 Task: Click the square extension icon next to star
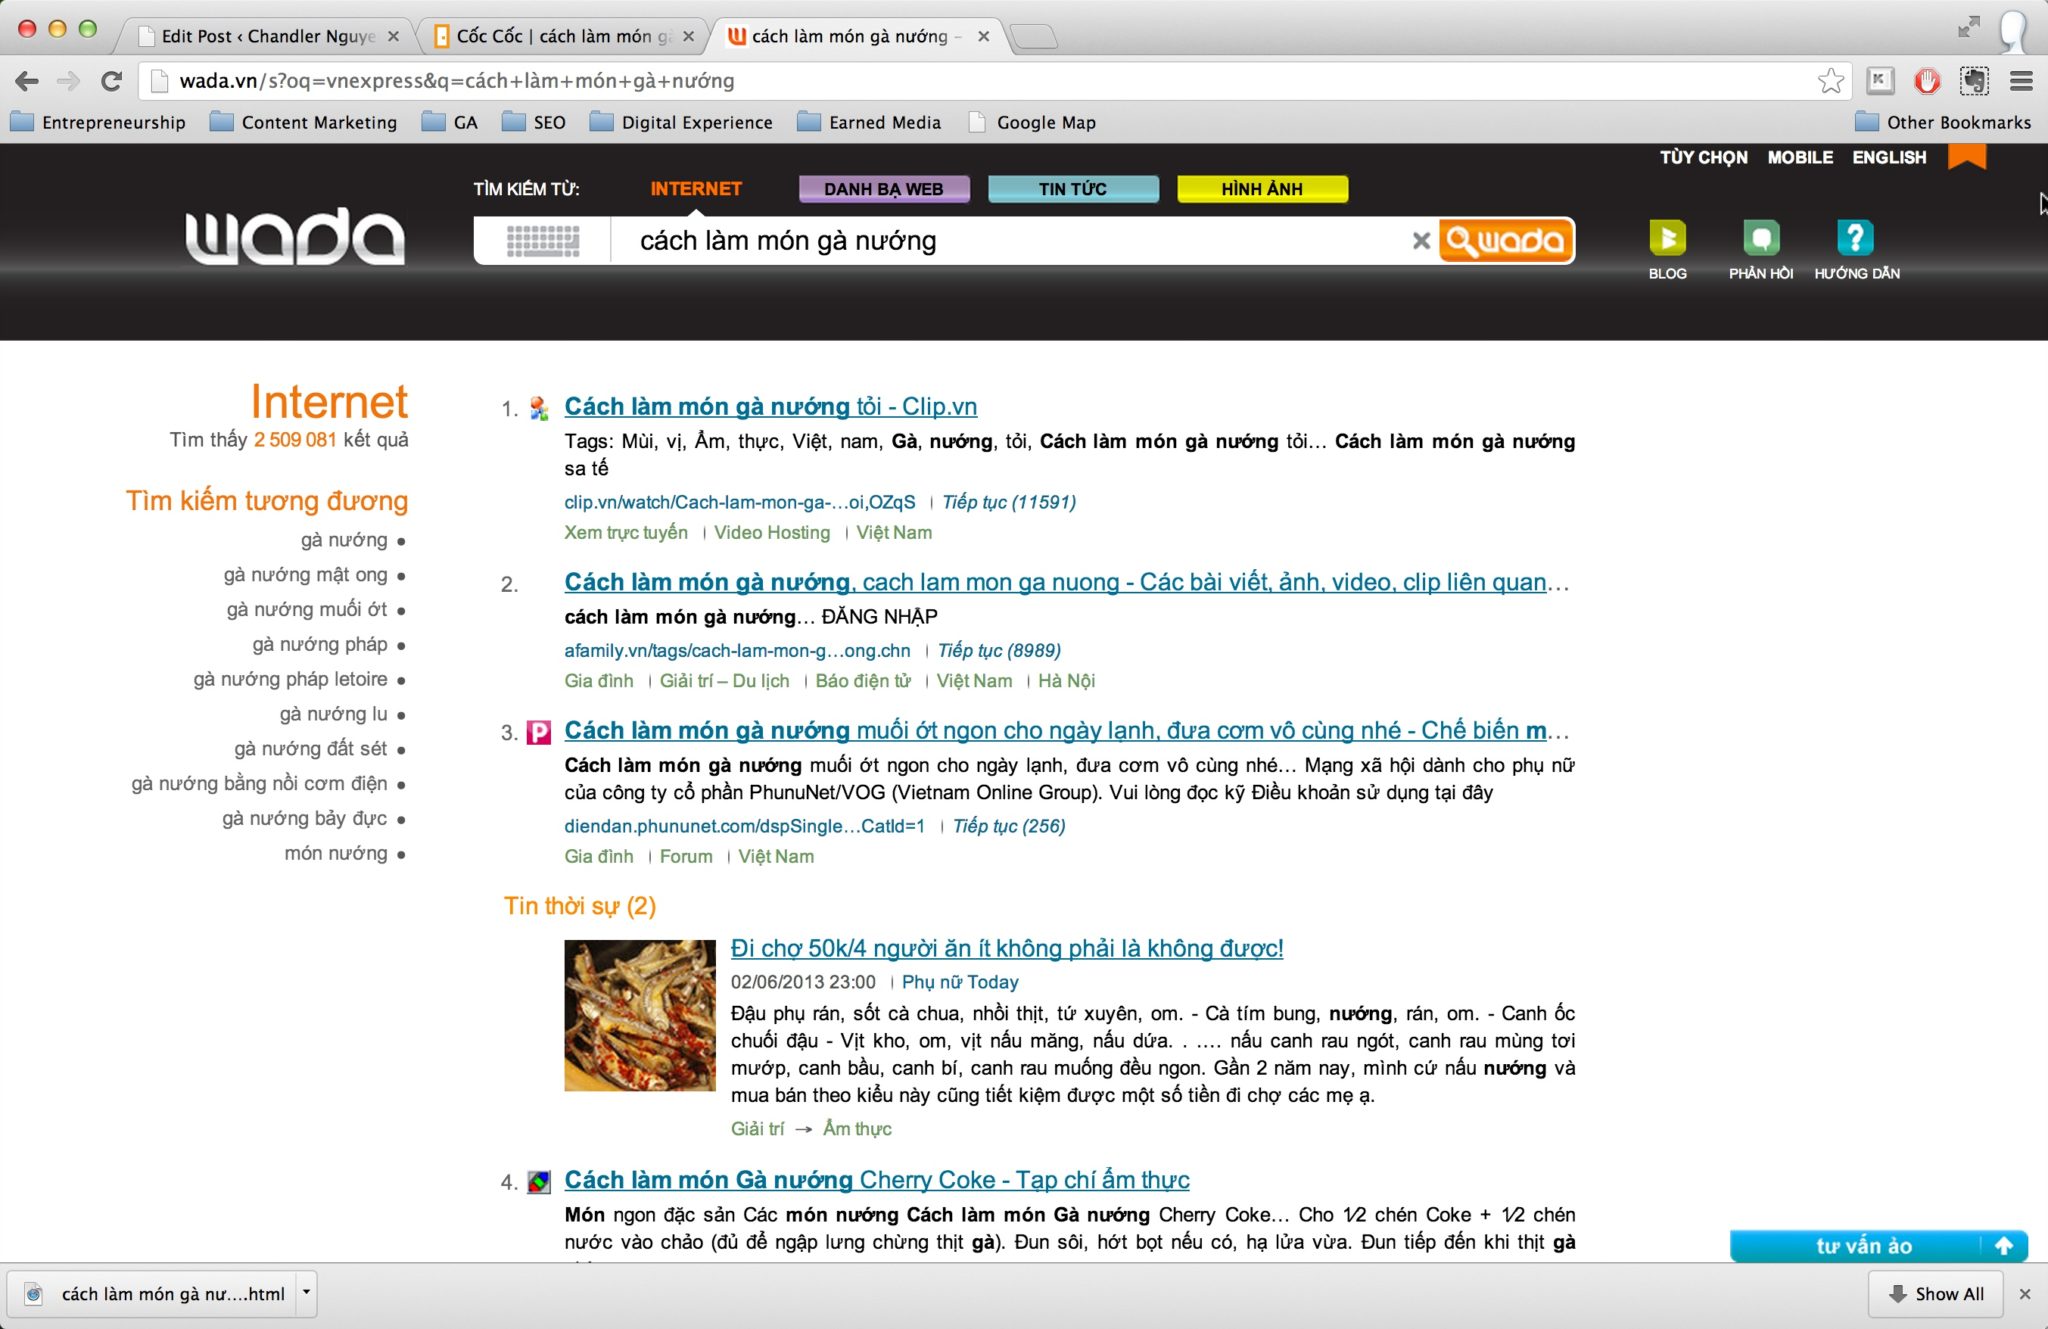pos(1880,81)
